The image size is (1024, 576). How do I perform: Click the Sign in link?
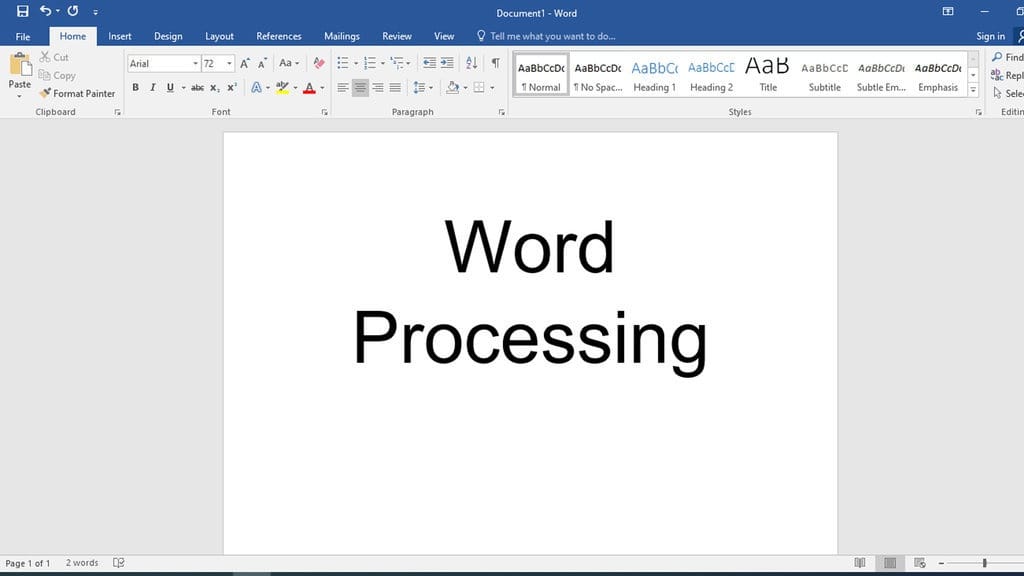(990, 35)
